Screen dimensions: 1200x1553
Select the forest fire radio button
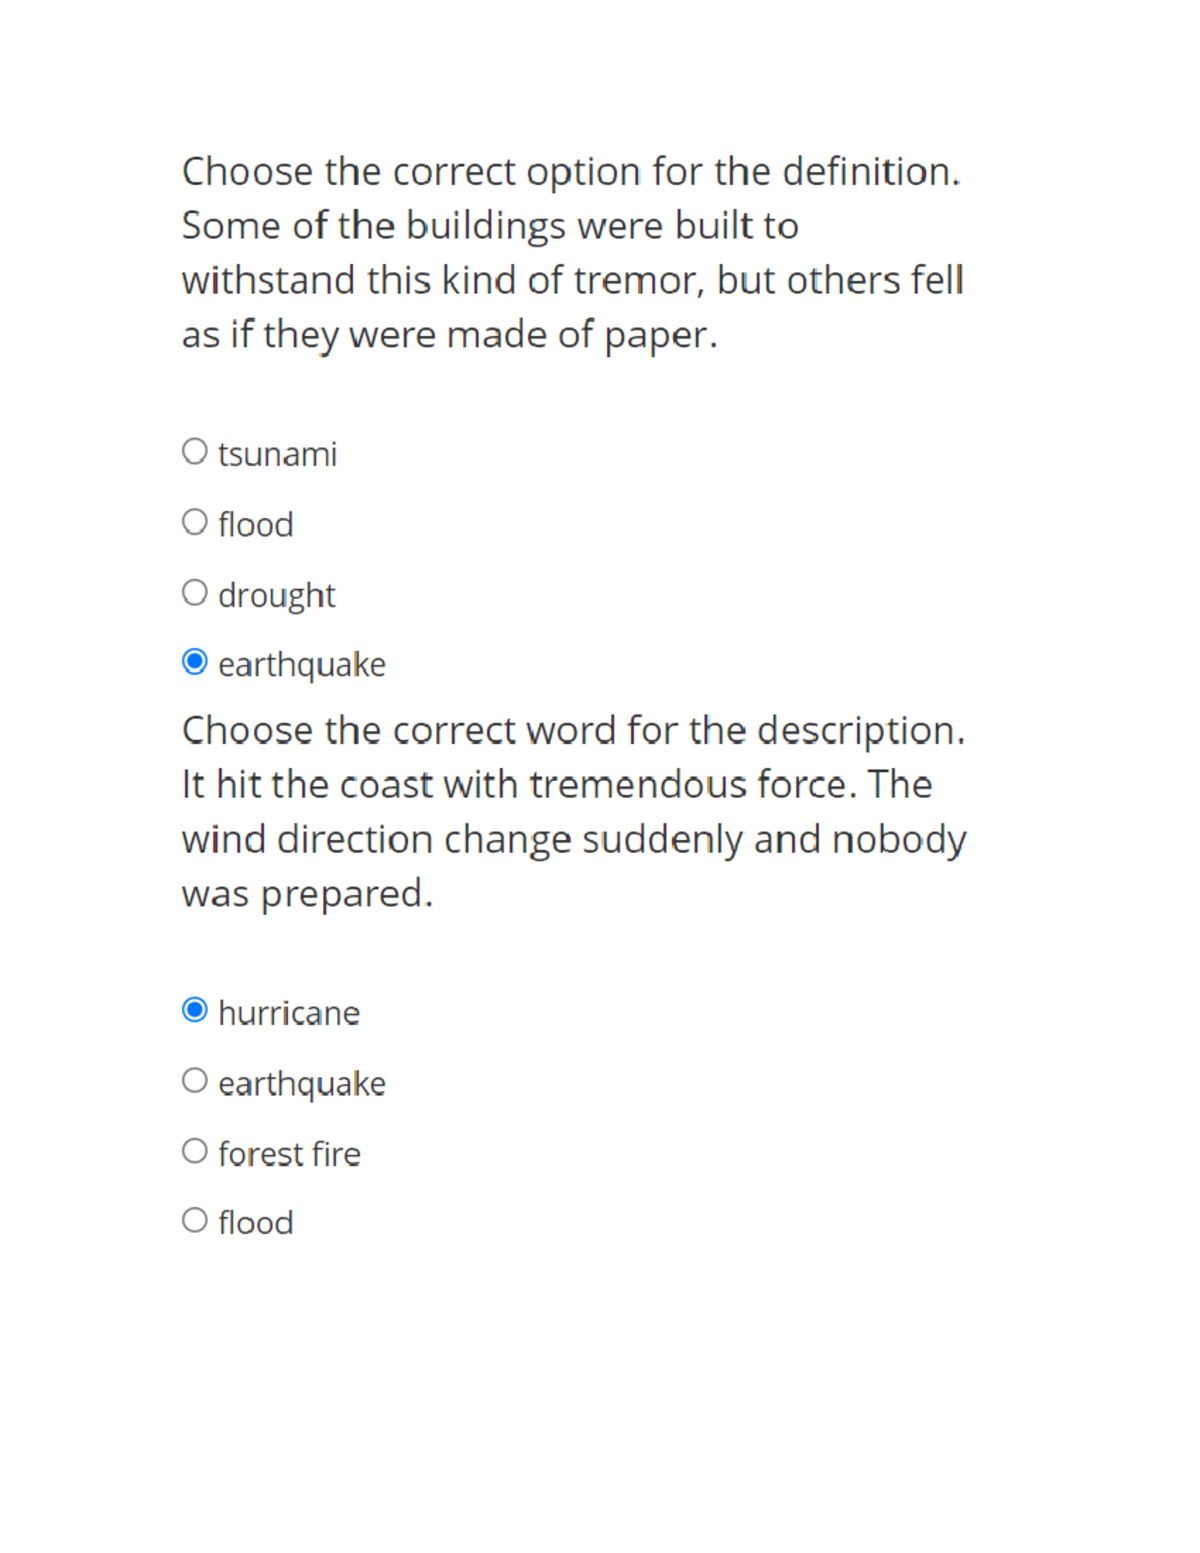(x=195, y=1151)
